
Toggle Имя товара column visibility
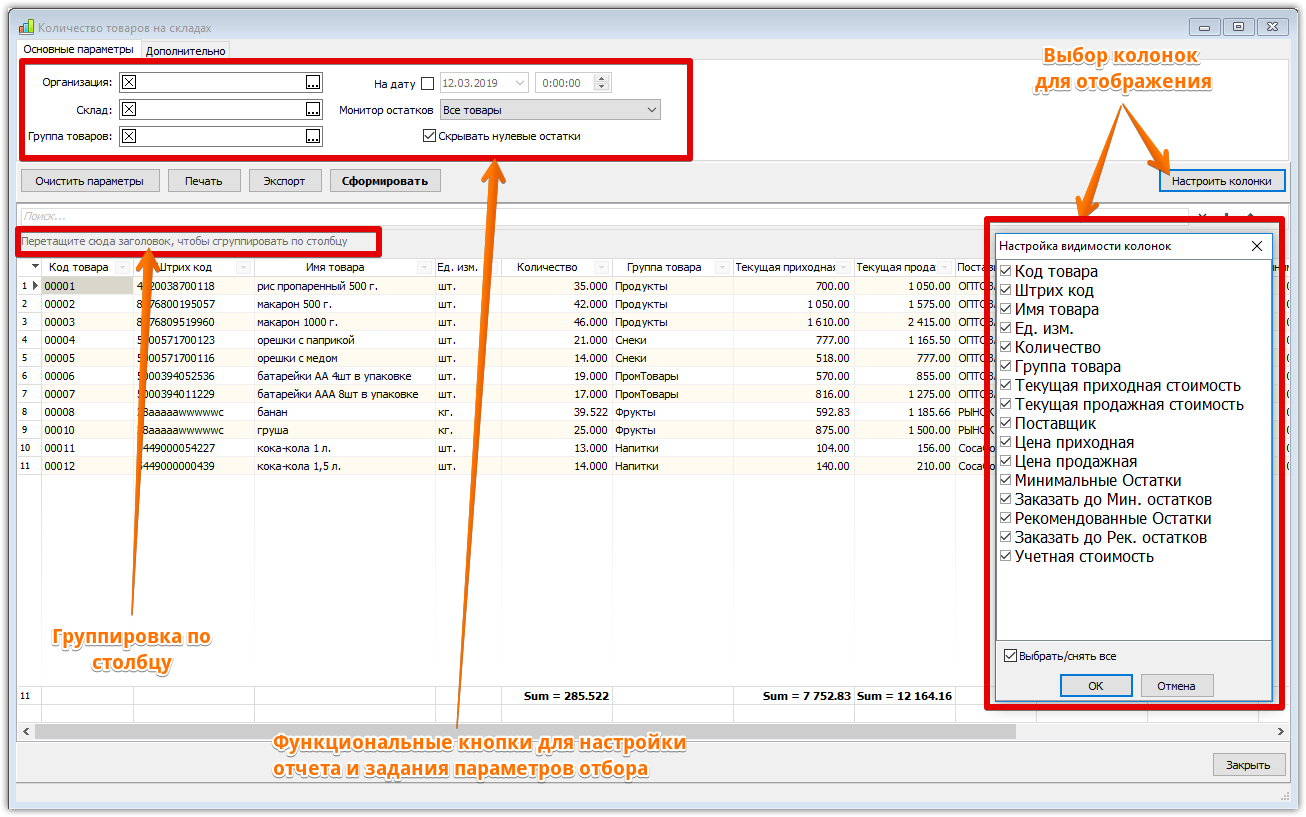pos(1007,310)
